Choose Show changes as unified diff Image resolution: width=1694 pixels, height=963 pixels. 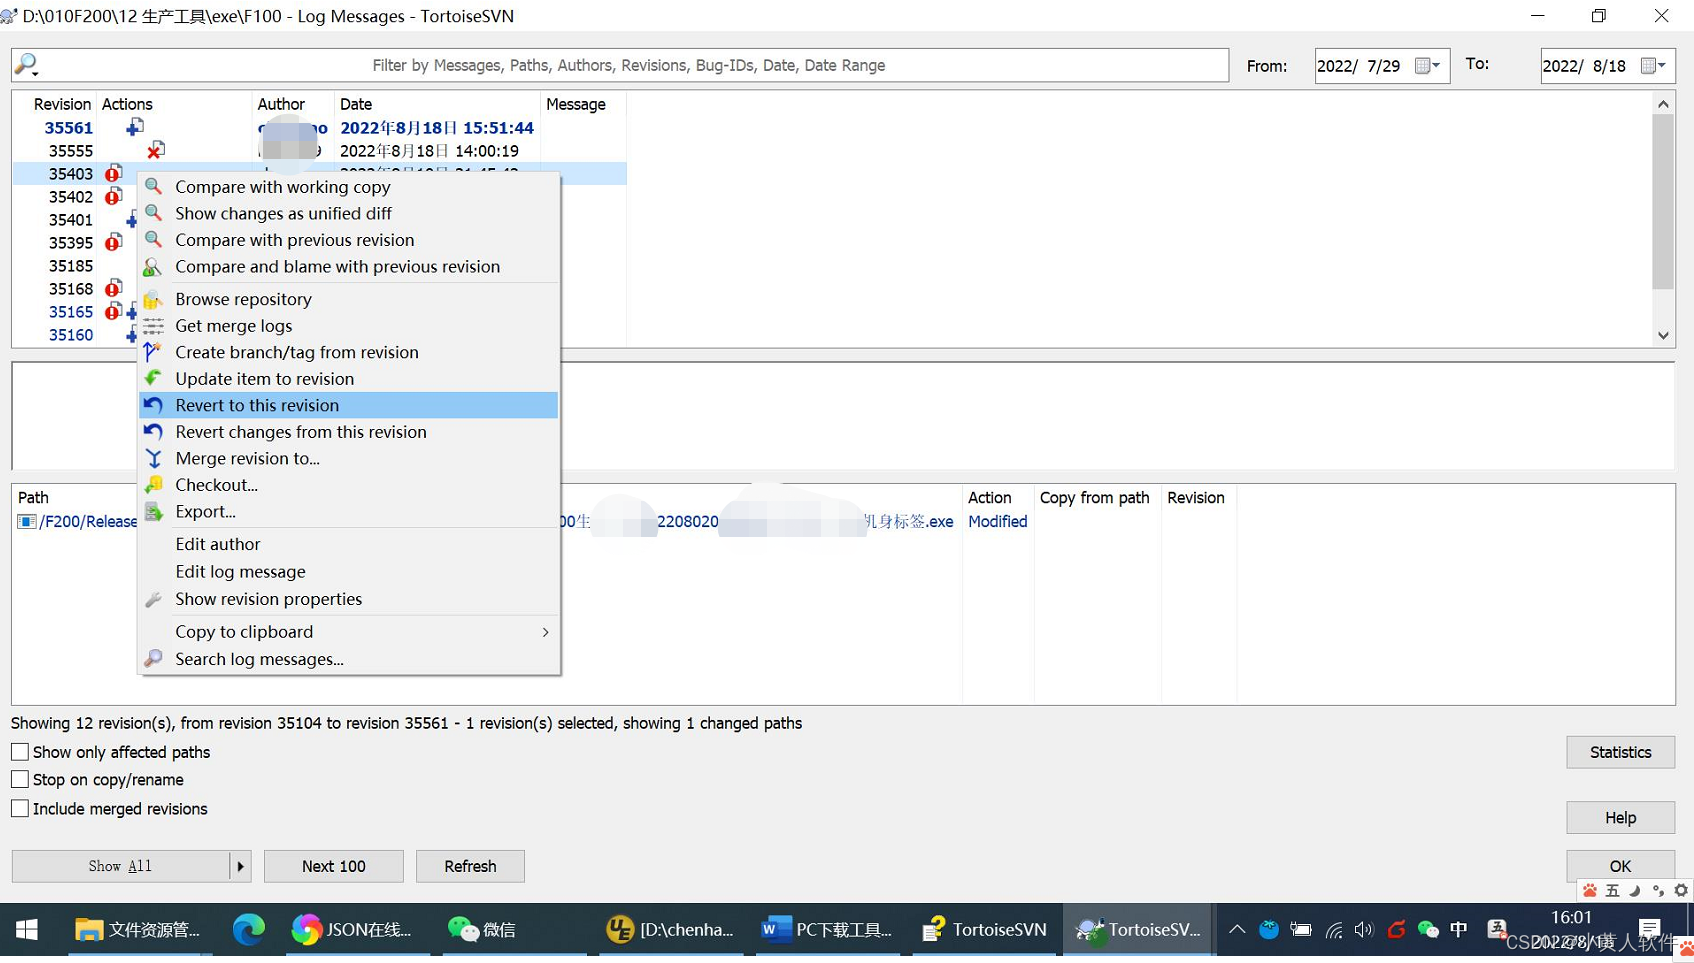click(349, 213)
